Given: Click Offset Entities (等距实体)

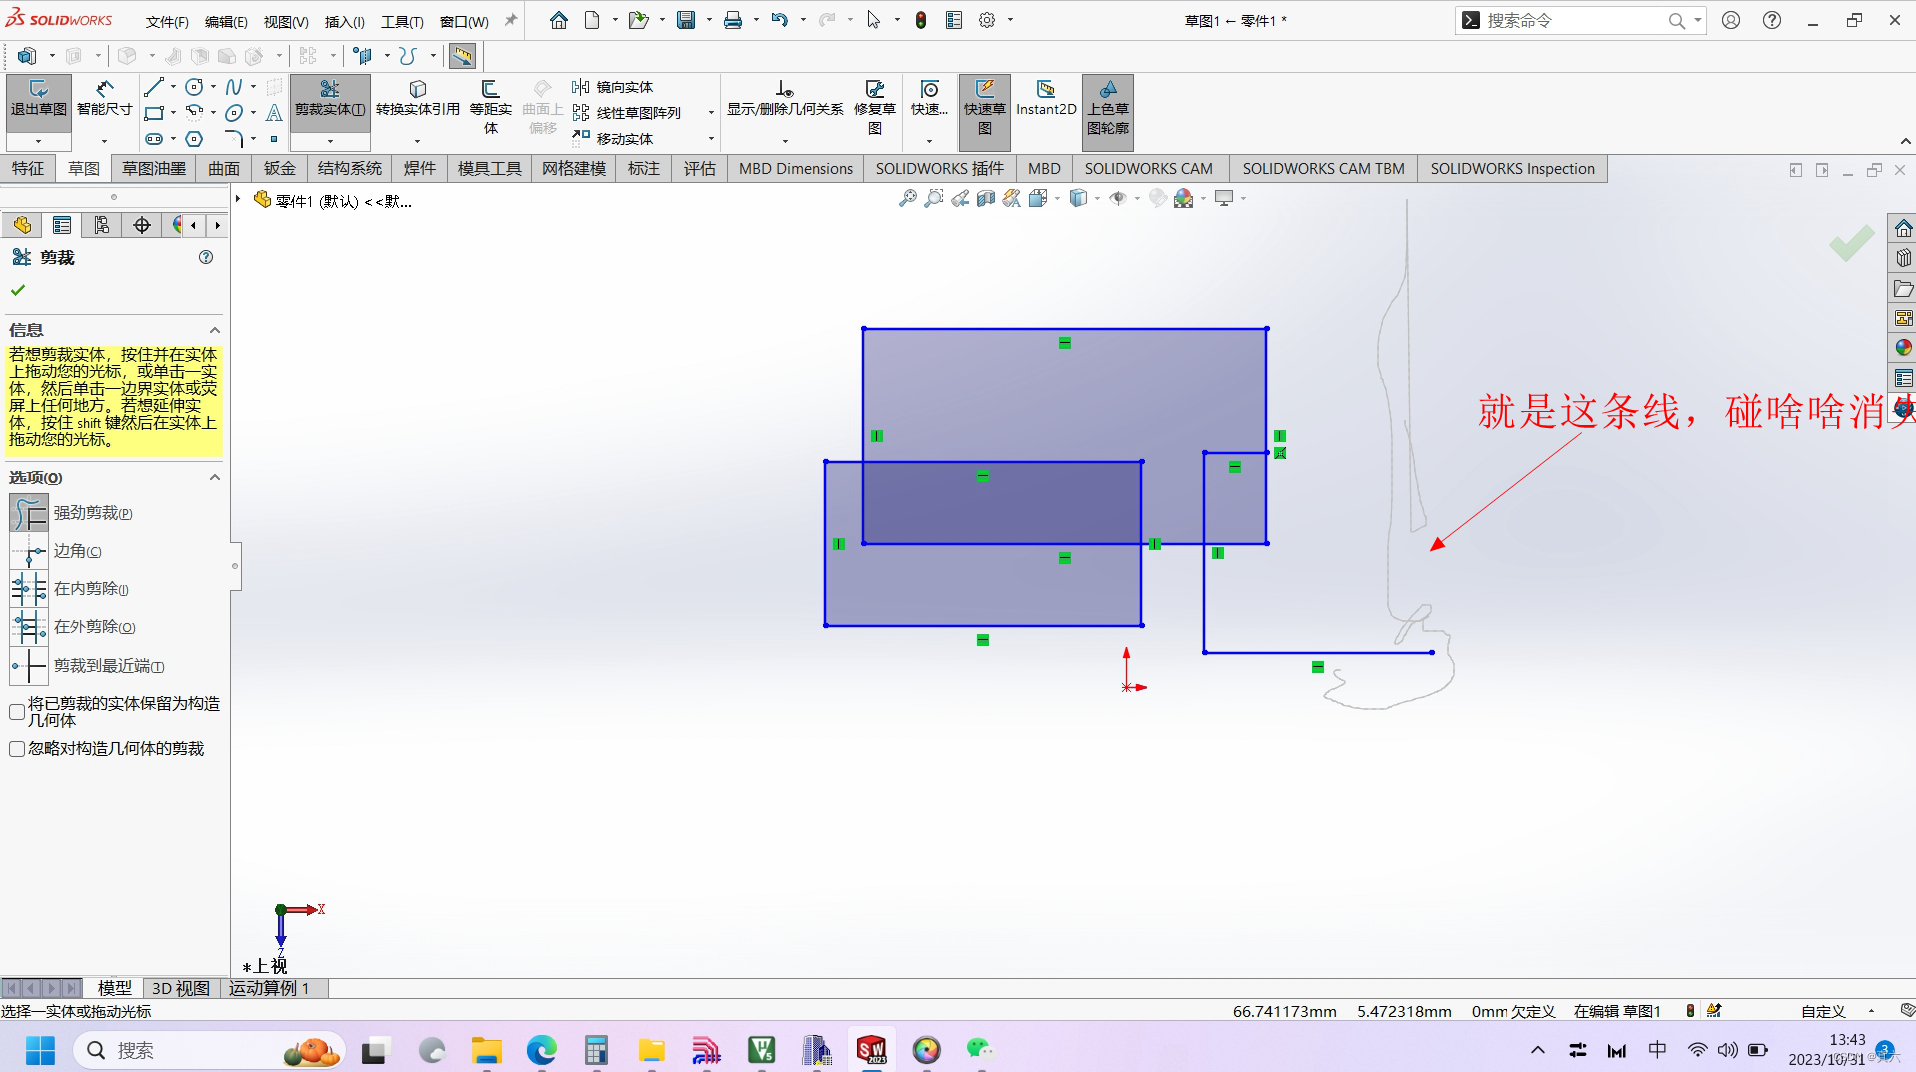Looking at the screenshot, I should point(490,107).
